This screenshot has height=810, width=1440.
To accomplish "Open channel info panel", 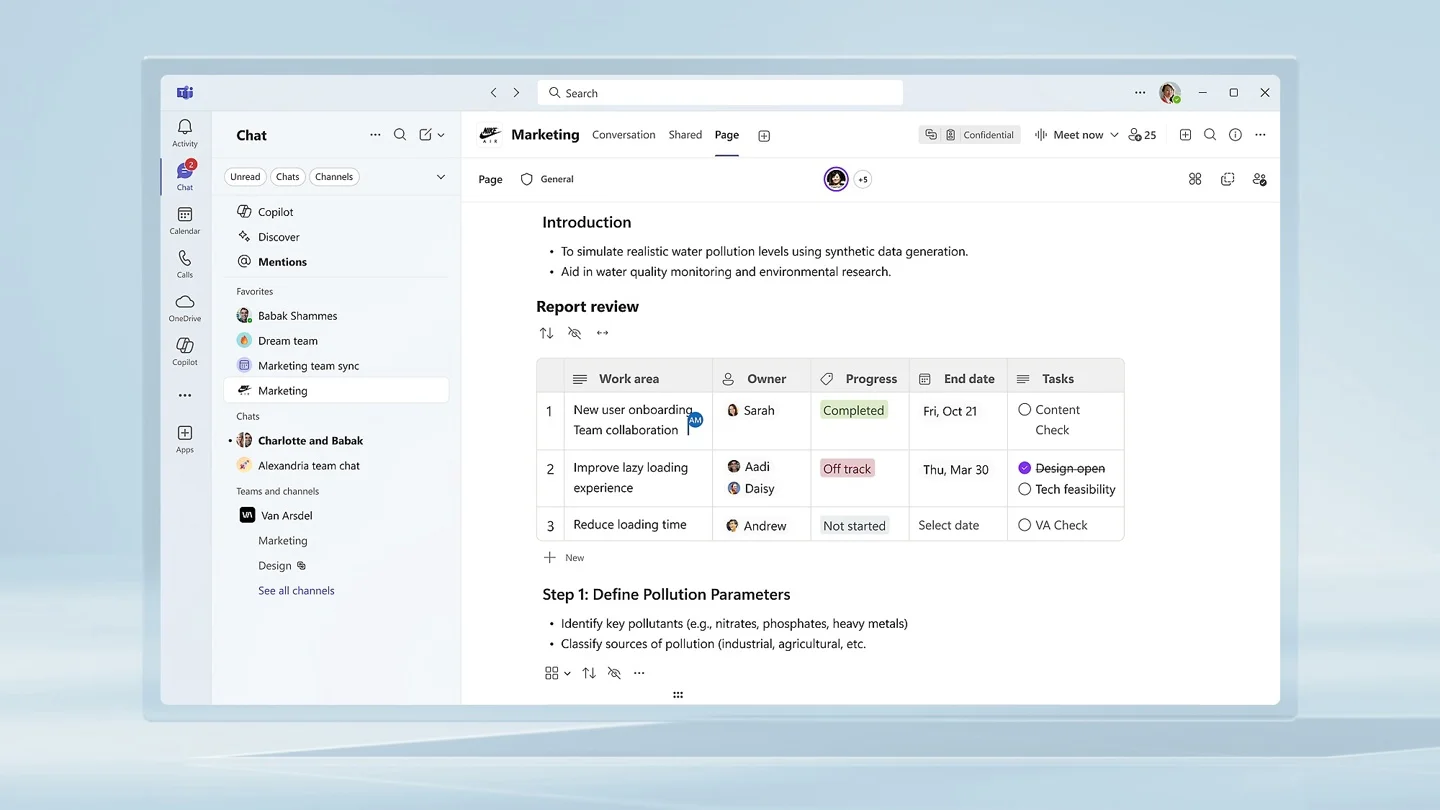I will [x=1235, y=135].
